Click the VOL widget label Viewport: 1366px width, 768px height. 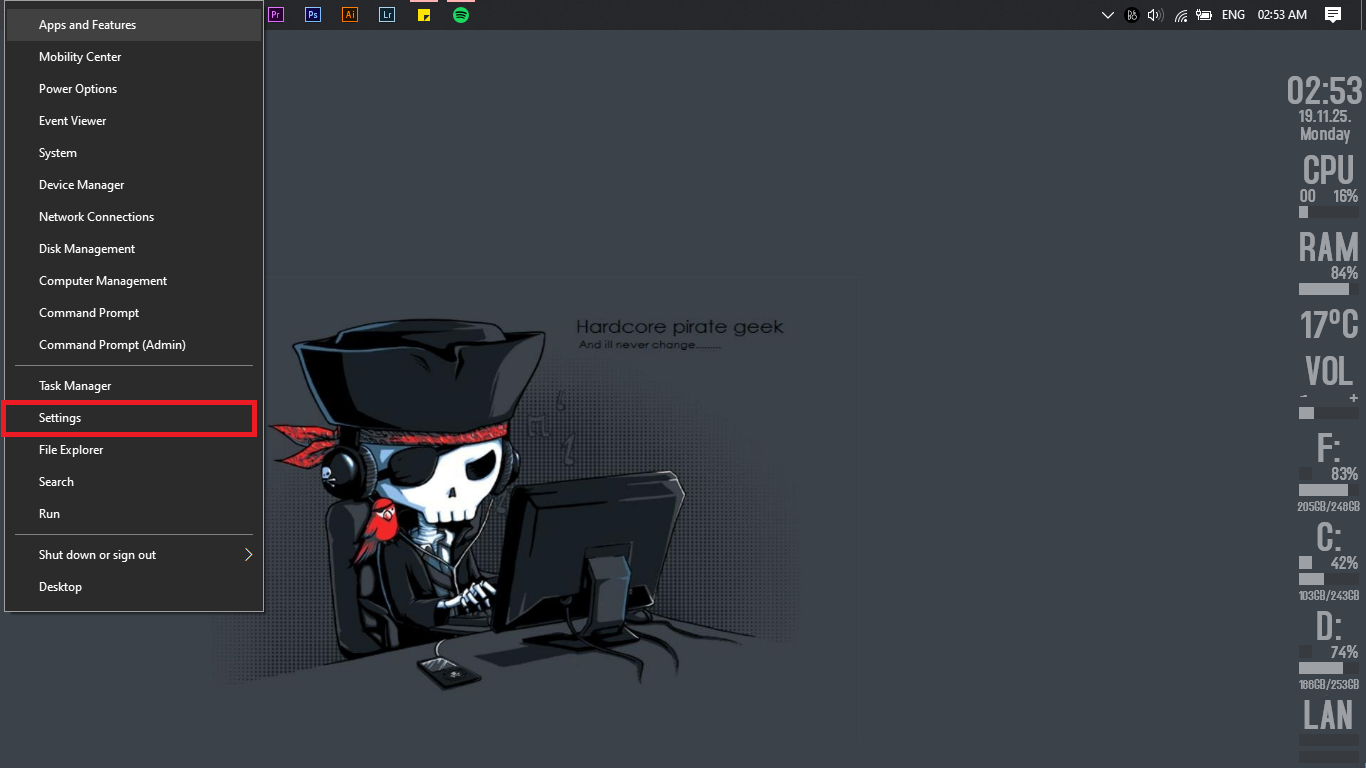pos(1329,372)
